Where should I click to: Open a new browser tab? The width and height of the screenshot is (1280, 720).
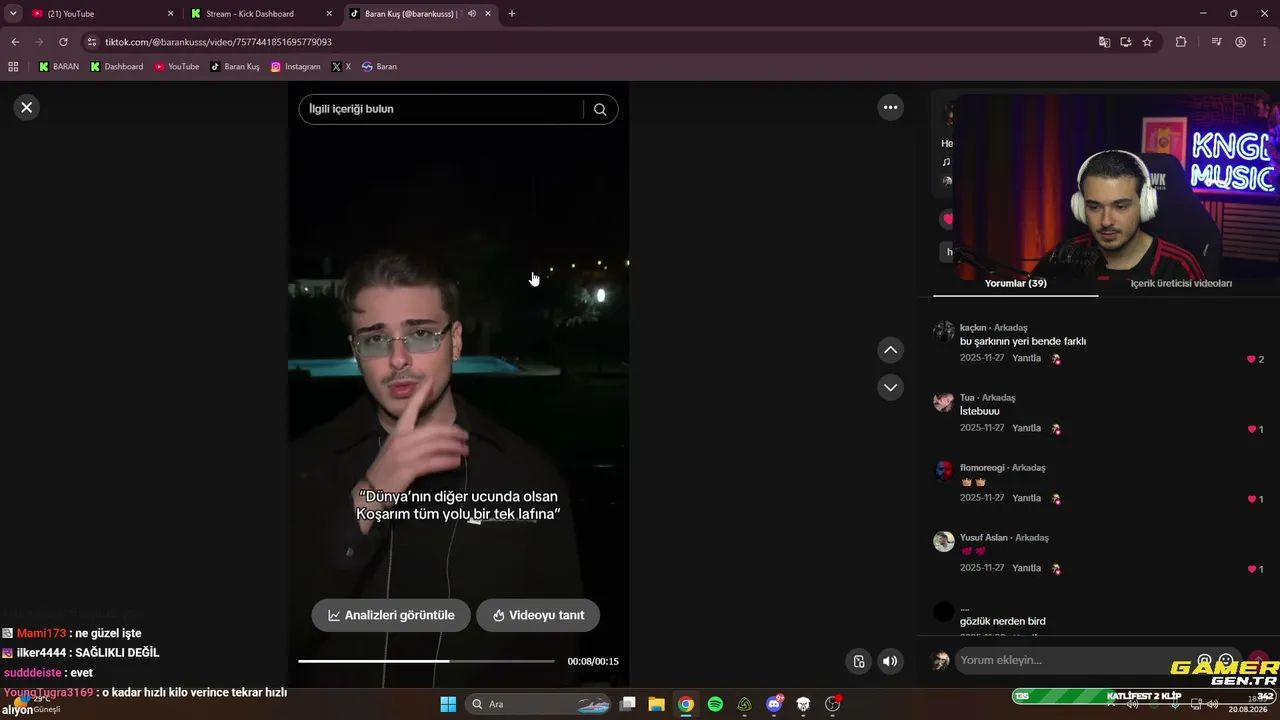[512, 14]
